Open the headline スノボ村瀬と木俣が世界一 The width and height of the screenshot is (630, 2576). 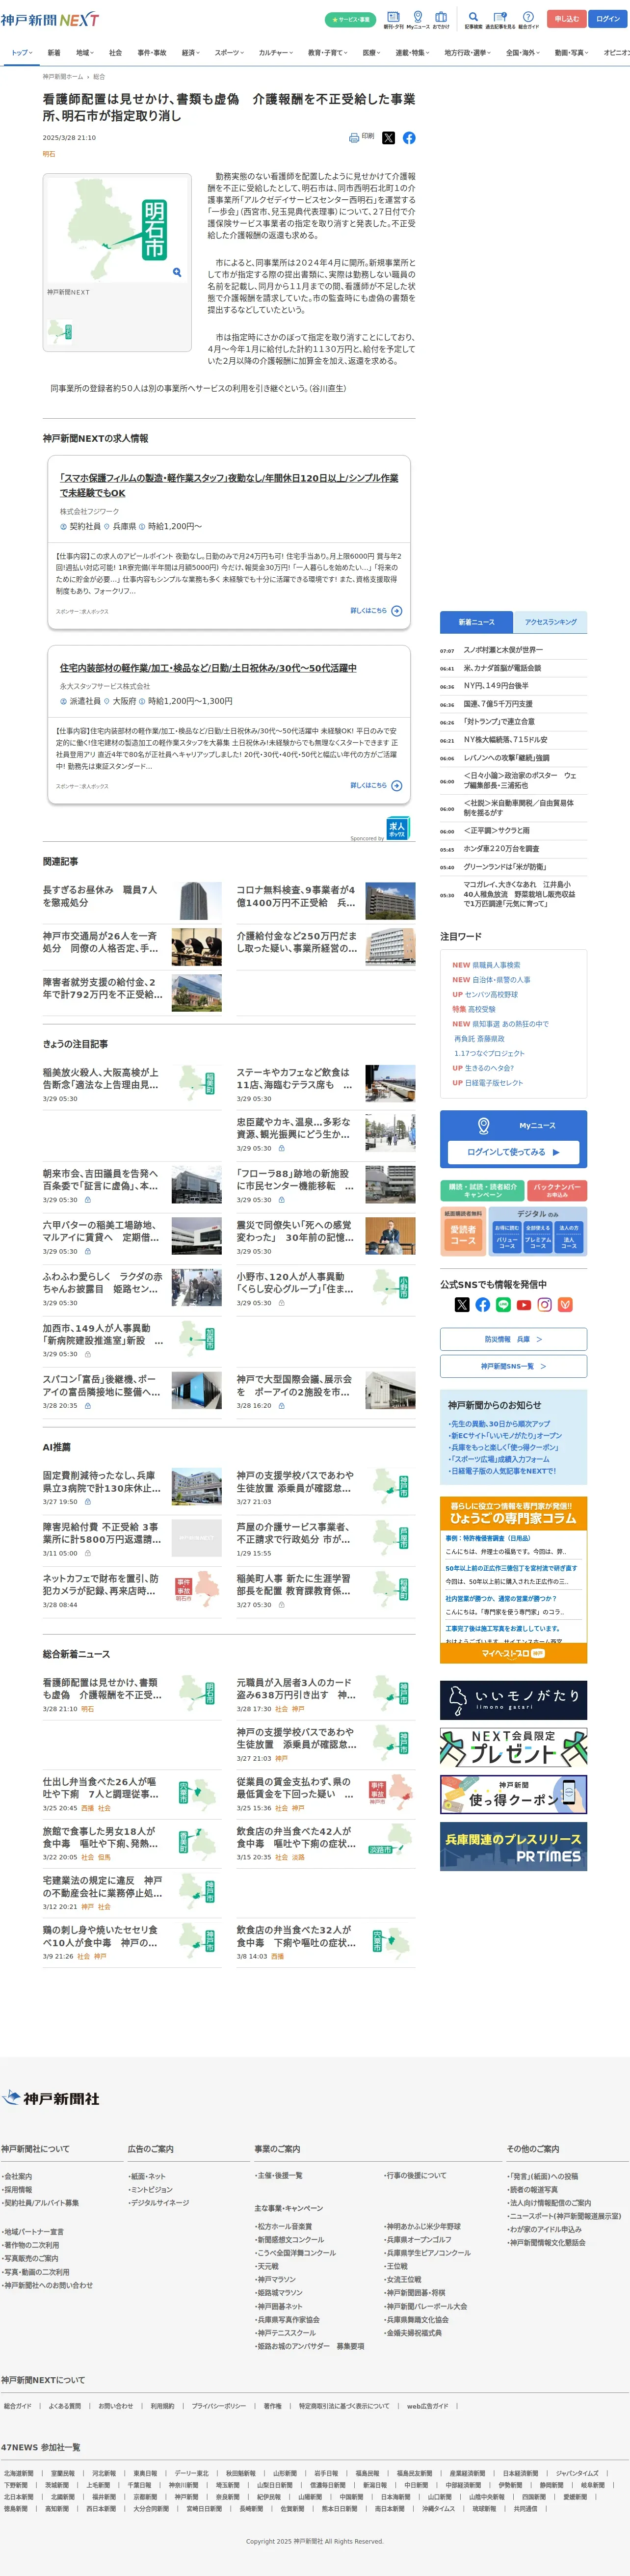(x=503, y=650)
